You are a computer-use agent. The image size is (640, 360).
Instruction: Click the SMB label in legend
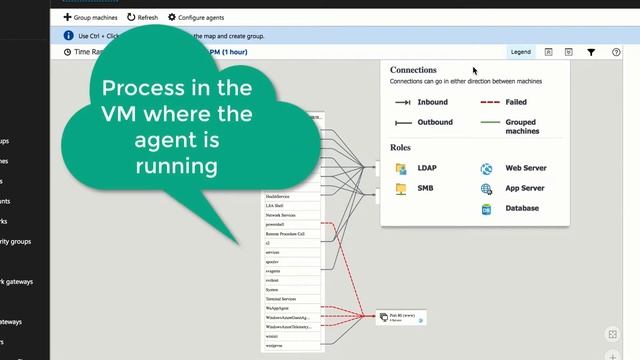click(x=425, y=188)
